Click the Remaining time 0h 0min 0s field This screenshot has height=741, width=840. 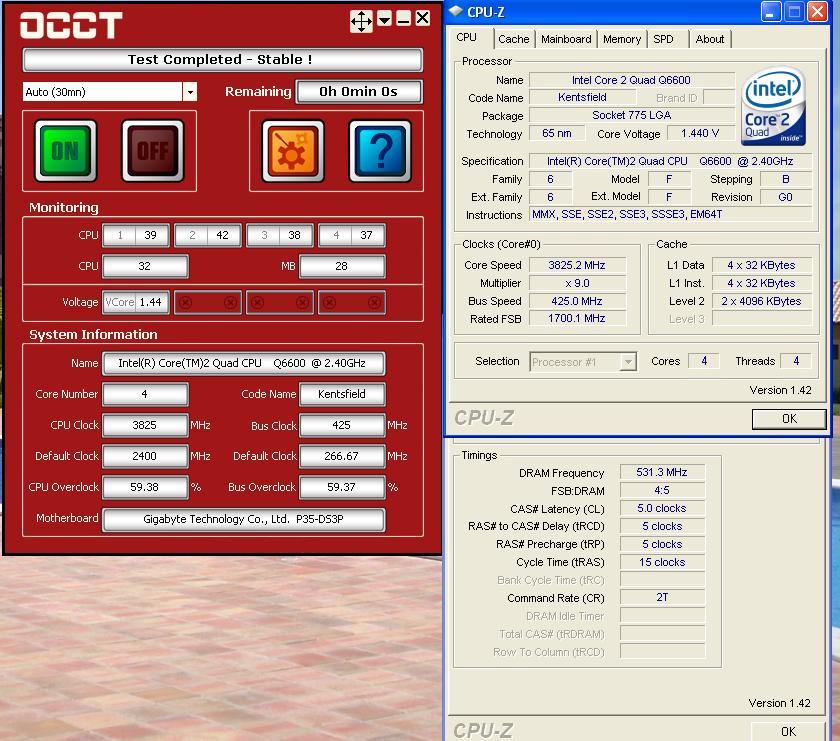[359, 92]
